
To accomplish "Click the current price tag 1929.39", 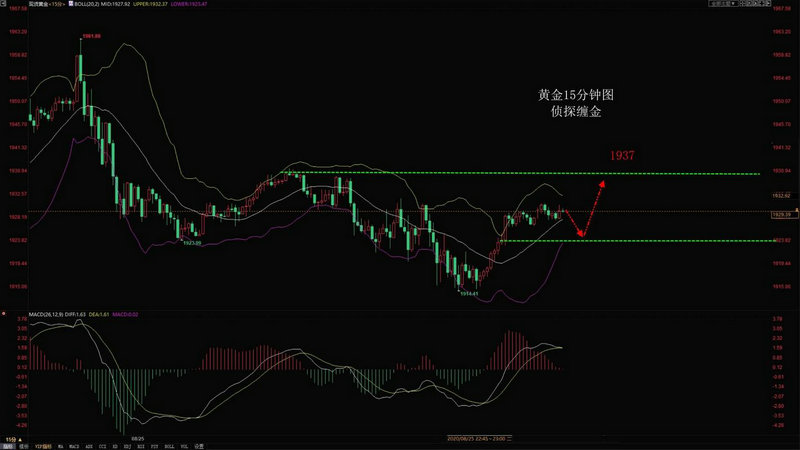I will point(784,215).
